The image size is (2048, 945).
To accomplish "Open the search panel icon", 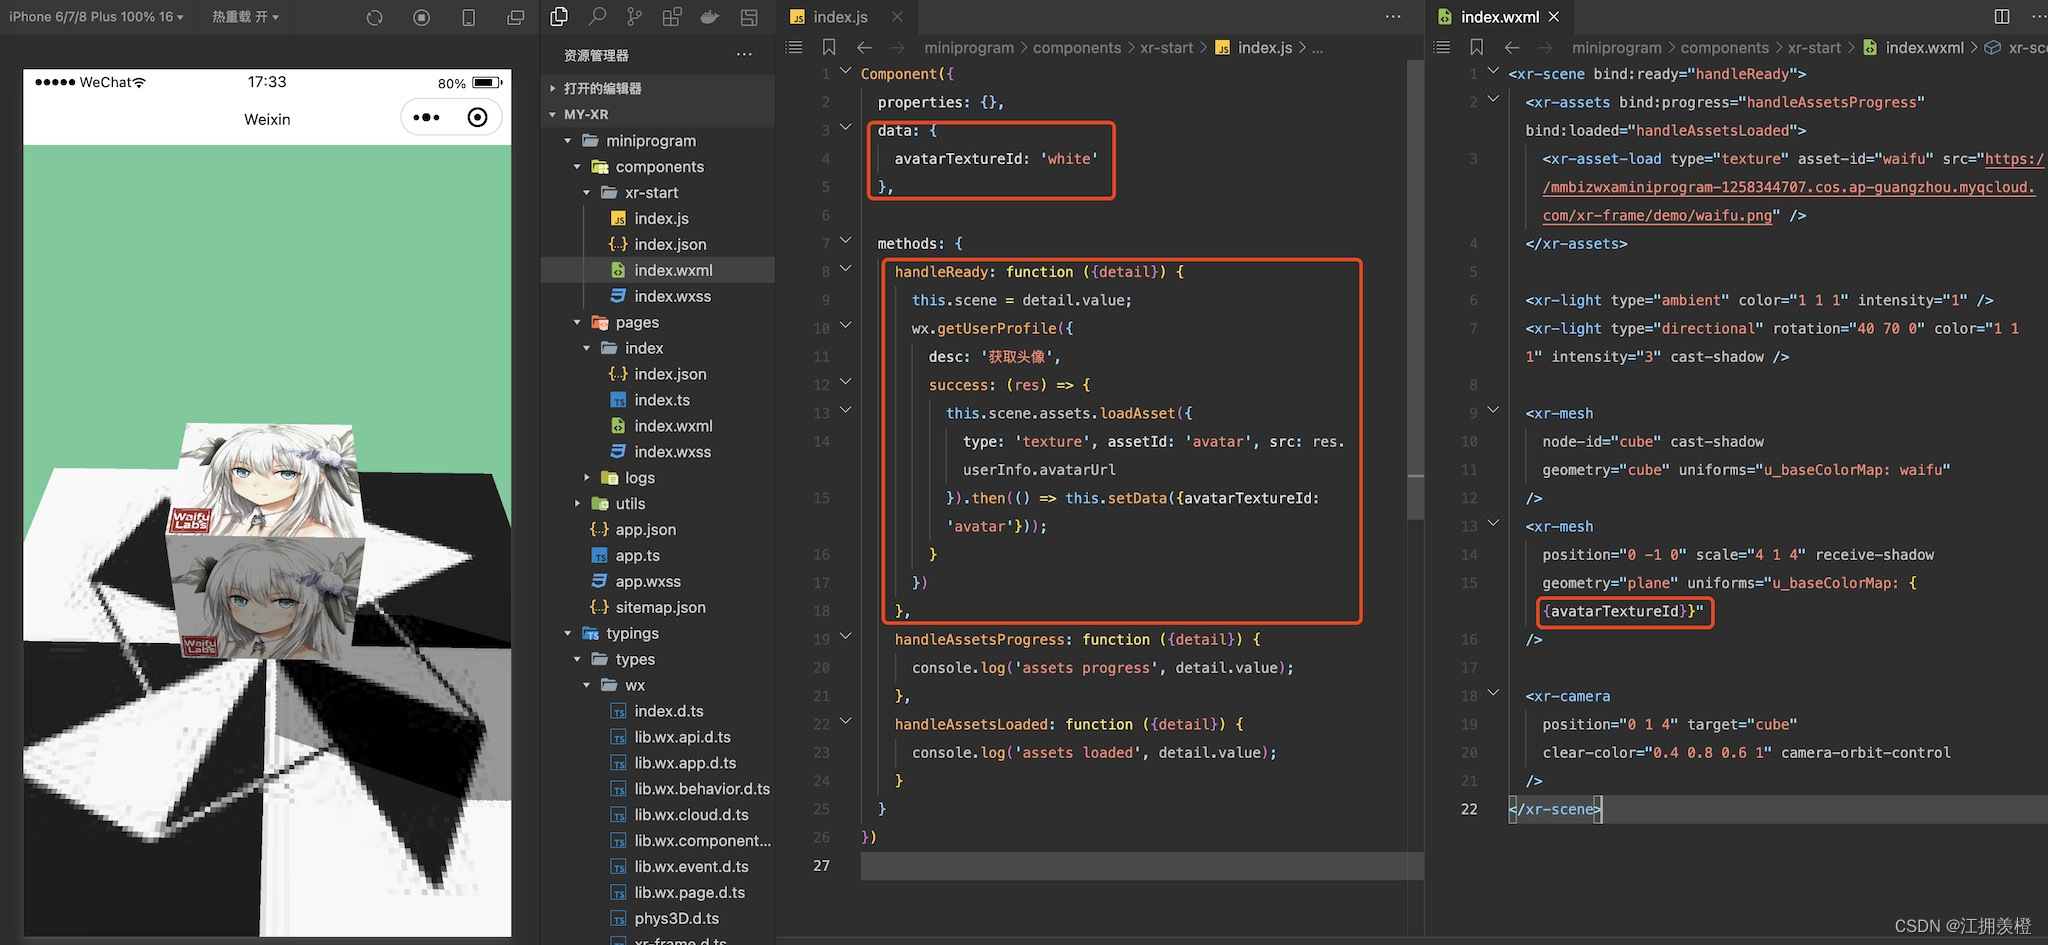I will tap(597, 16).
